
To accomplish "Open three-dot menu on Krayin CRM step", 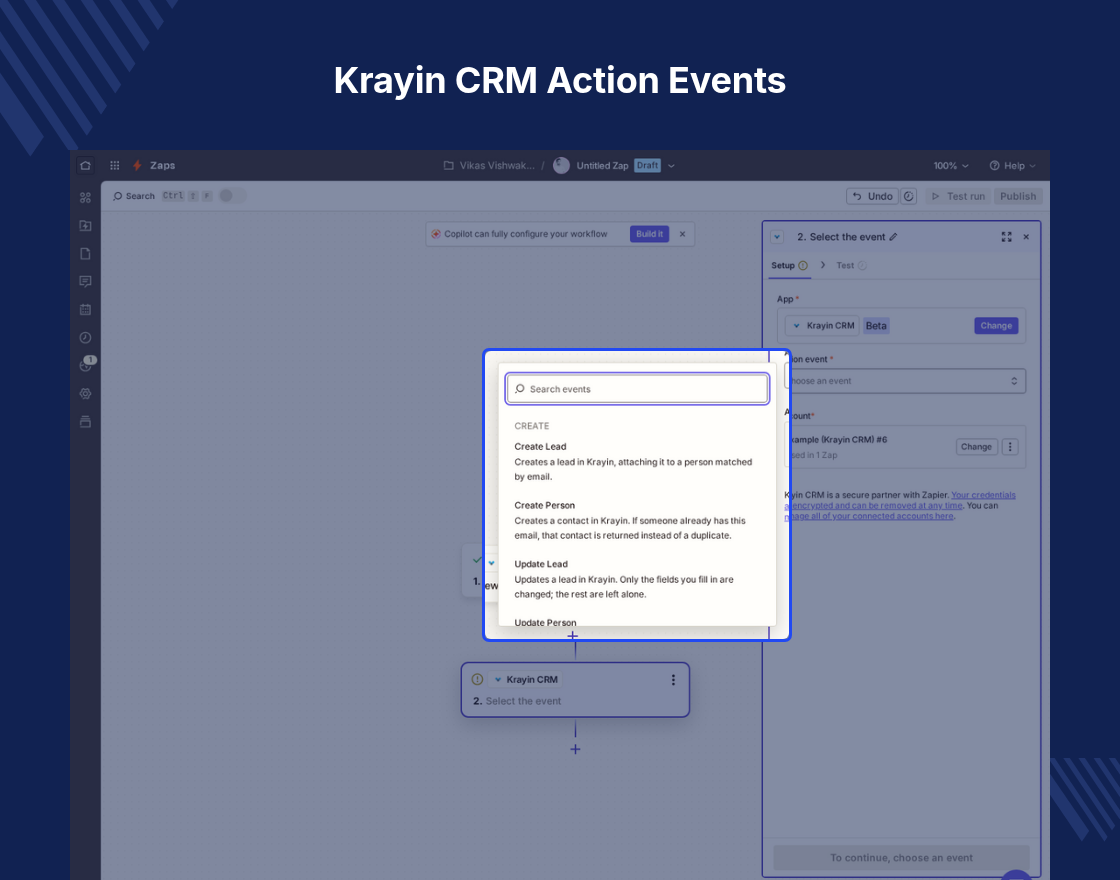I will tap(673, 680).
